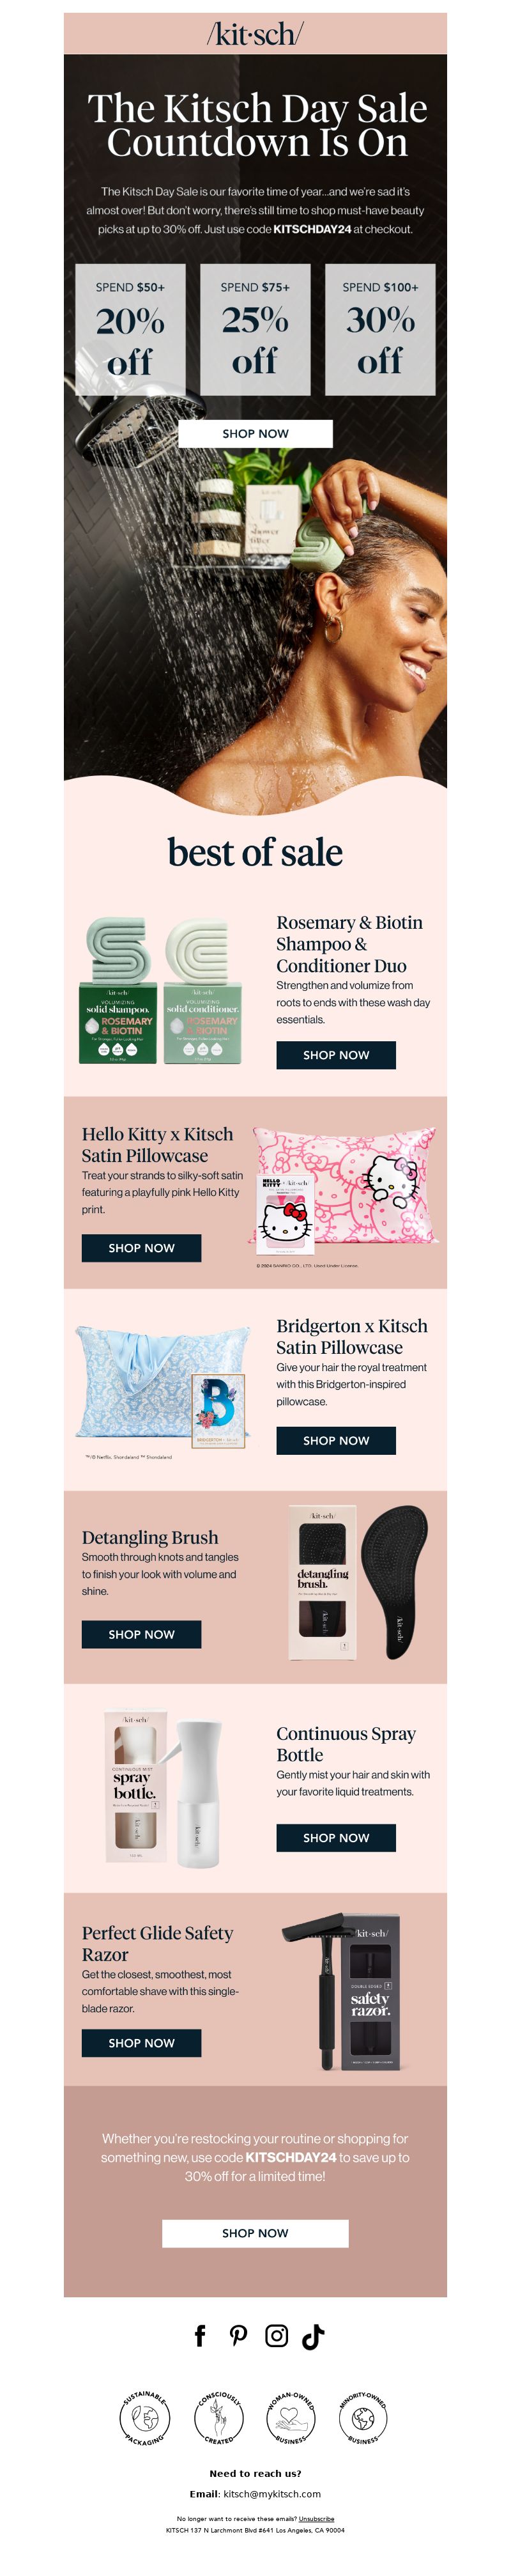
Task: Click the Consciously Created badge
Action: (218, 2419)
